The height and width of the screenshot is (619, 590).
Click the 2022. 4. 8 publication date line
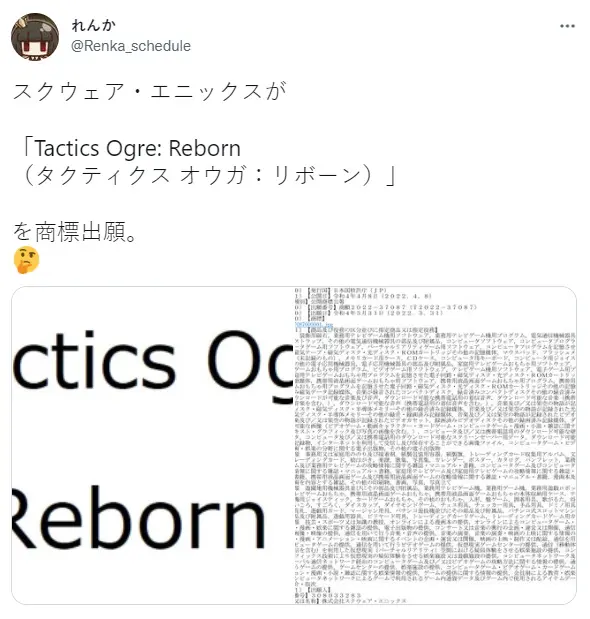[363, 296]
